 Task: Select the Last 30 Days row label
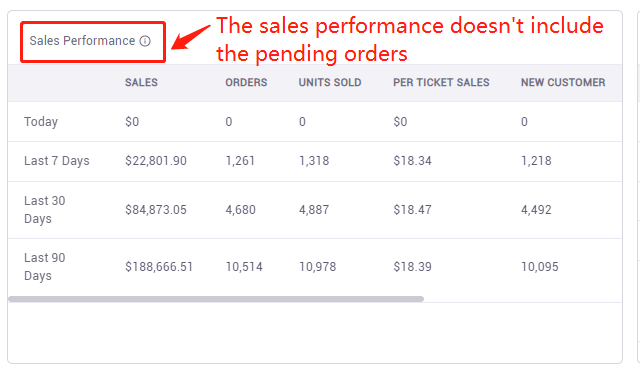[x=44, y=209]
